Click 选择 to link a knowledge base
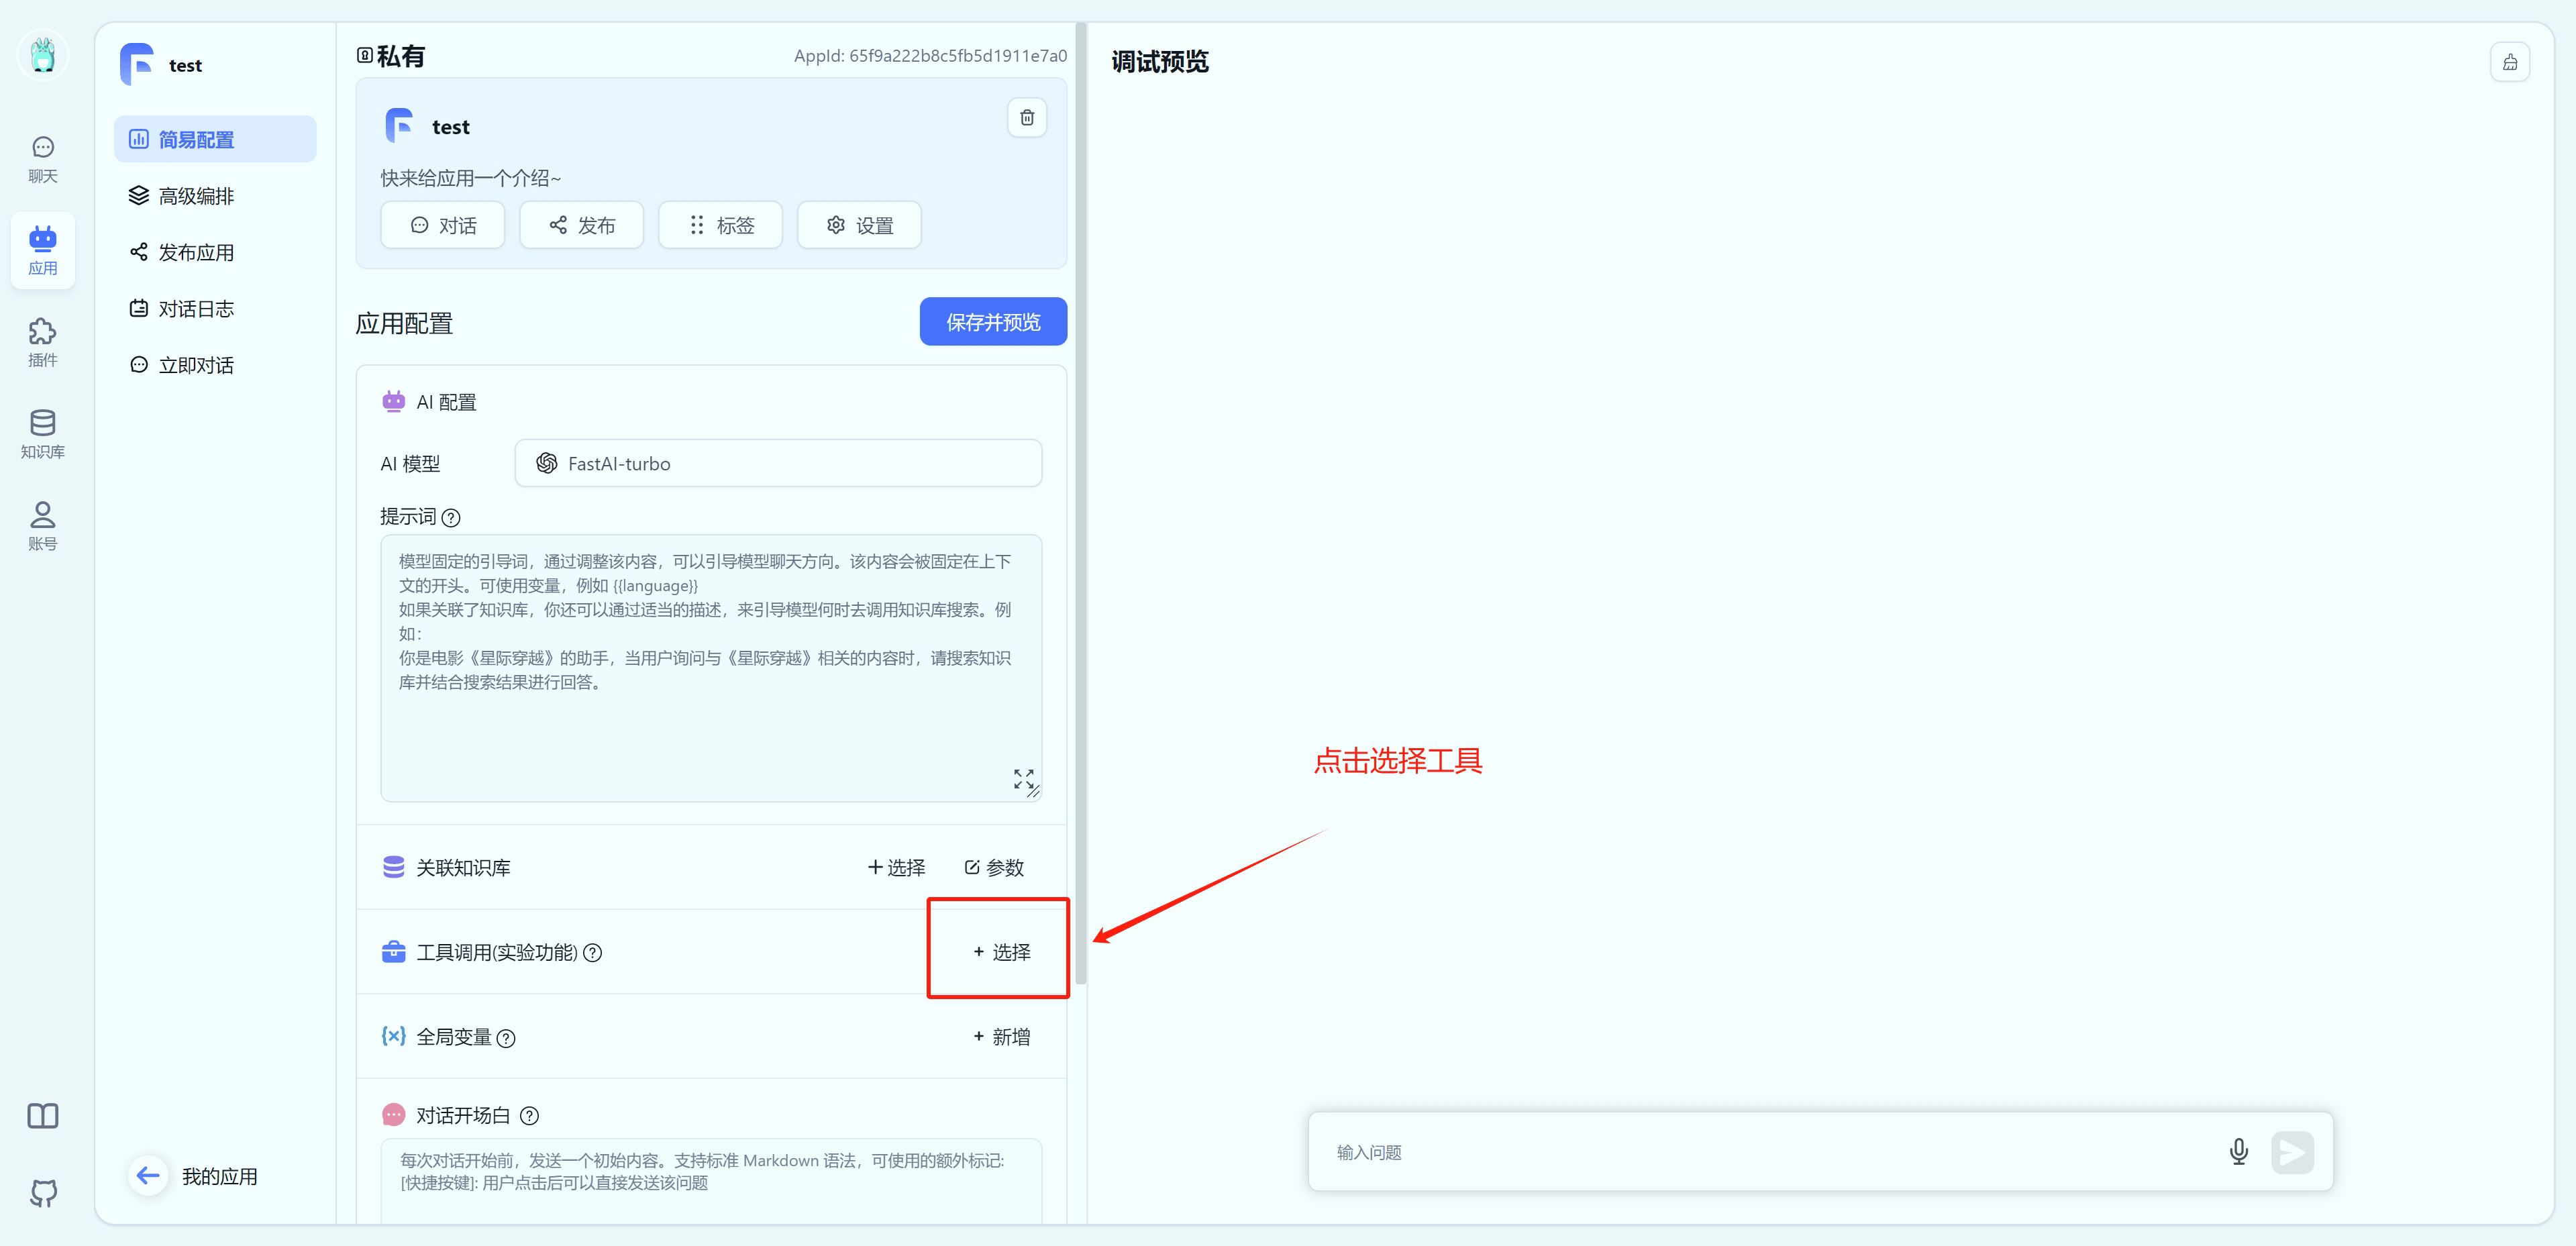The height and width of the screenshot is (1246, 2576). 896,867
